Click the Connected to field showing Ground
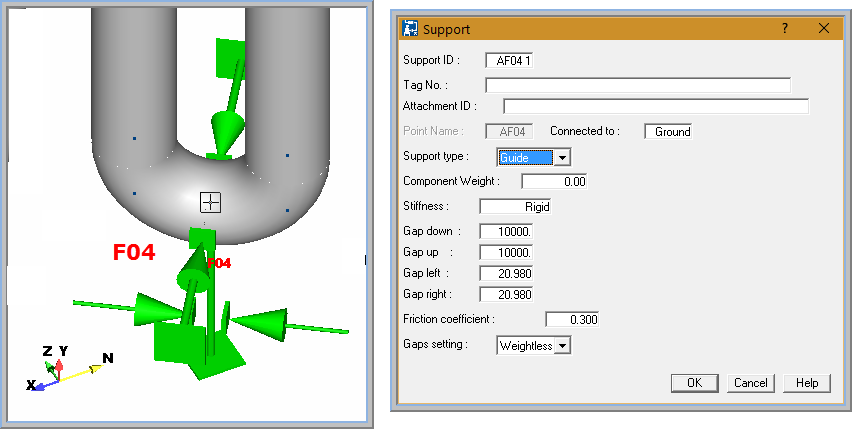The height and width of the screenshot is (429, 853). point(668,132)
